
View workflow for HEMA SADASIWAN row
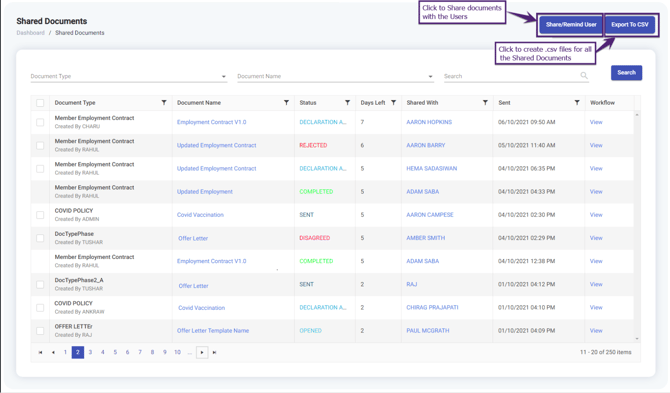[x=596, y=169]
